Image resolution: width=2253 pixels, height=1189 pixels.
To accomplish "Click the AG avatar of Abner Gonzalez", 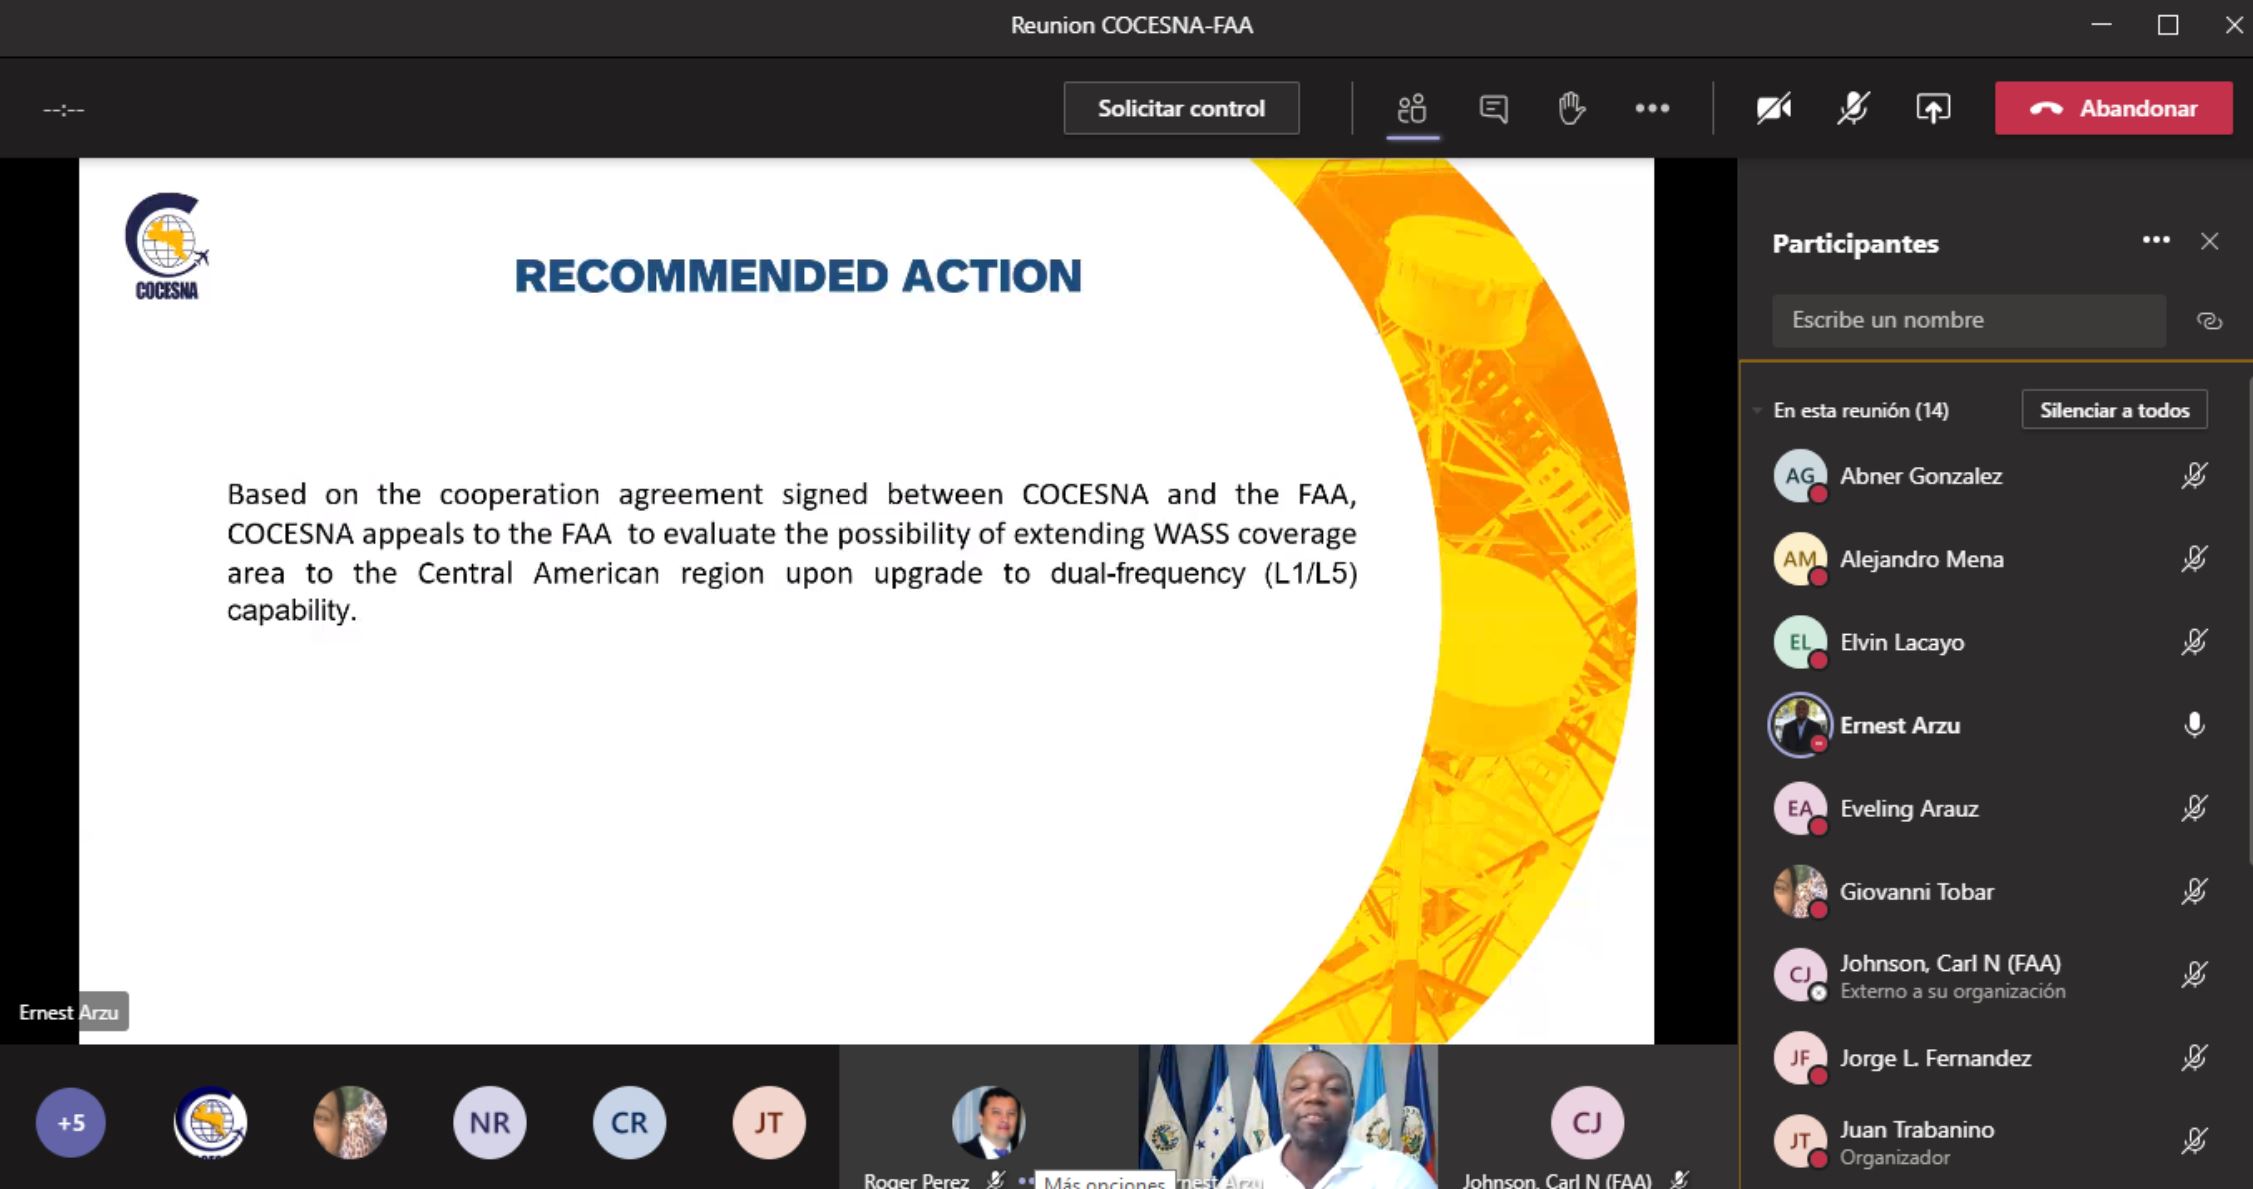I will click(x=1800, y=476).
